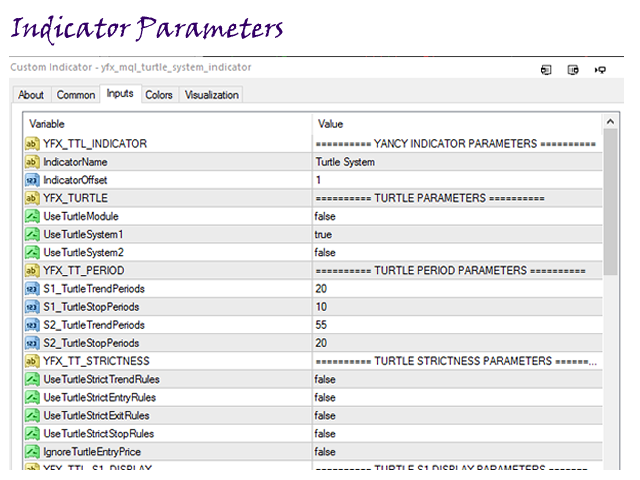Click the 'Turtle System' IndicatorName value
This screenshot has height=480, width=640.
pos(345,162)
